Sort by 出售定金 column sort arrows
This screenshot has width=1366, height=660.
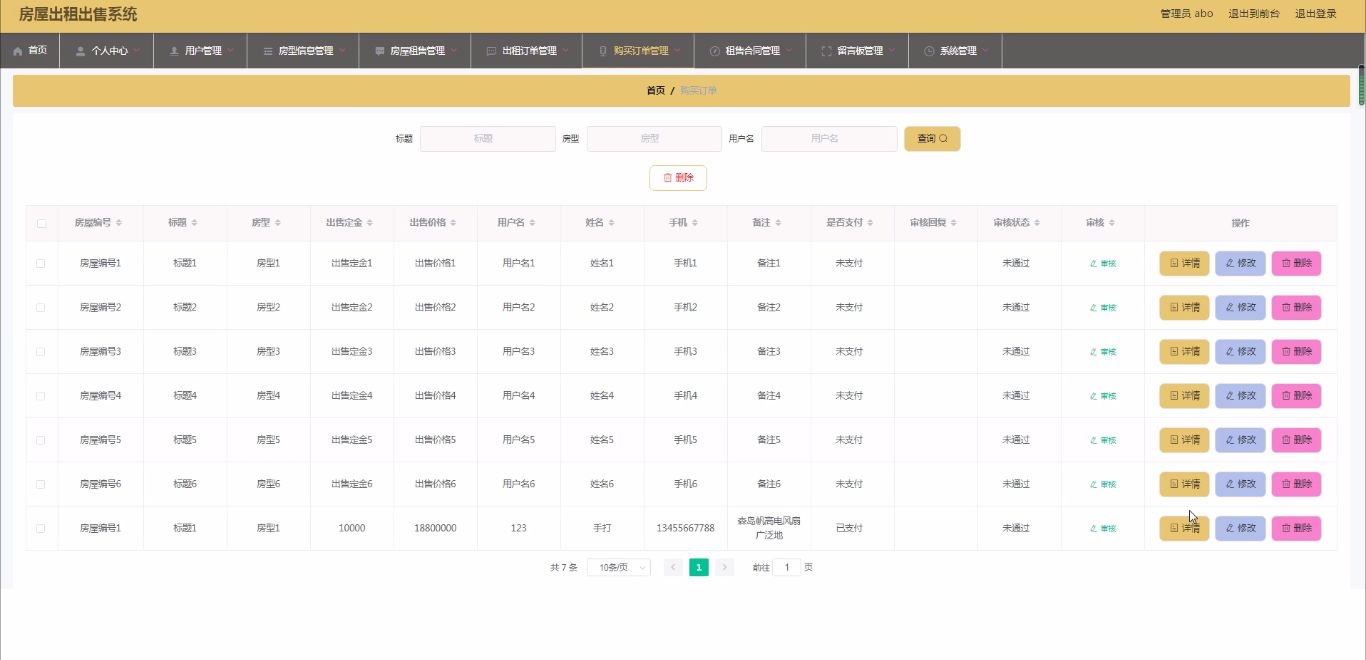[x=372, y=223]
